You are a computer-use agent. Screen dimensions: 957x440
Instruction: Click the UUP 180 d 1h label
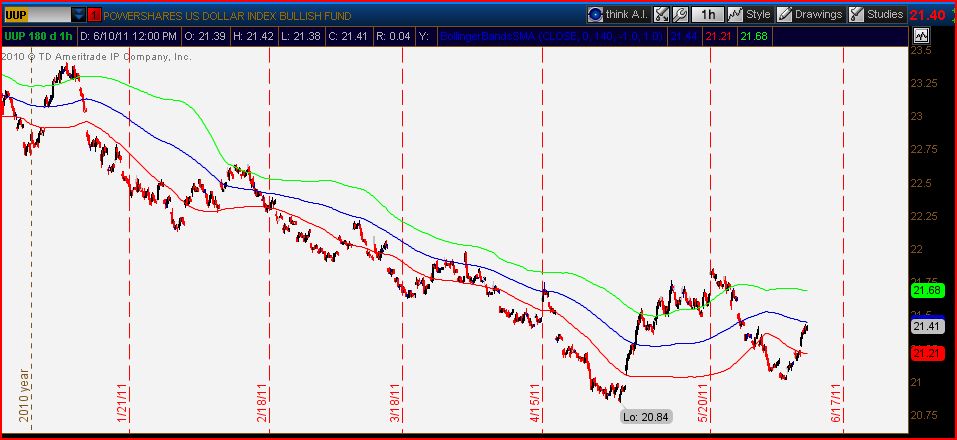(x=38, y=37)
